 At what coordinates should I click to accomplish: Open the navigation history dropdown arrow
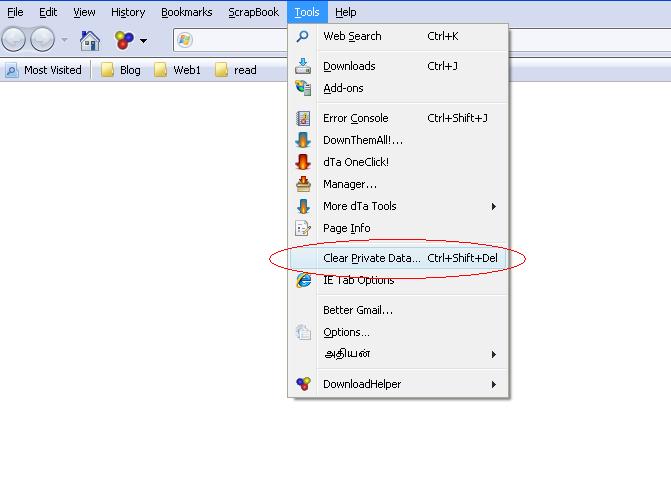point(64,40)
